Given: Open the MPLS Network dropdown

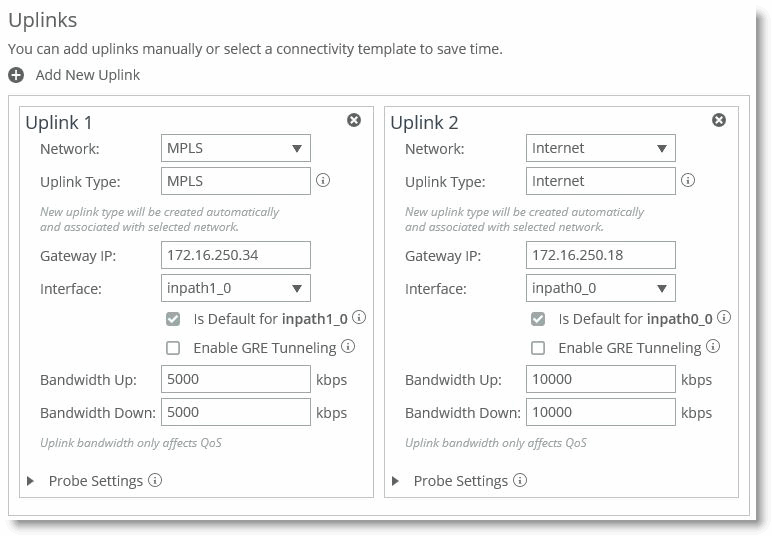Looking at the screenshot, I should pos(236,148).
